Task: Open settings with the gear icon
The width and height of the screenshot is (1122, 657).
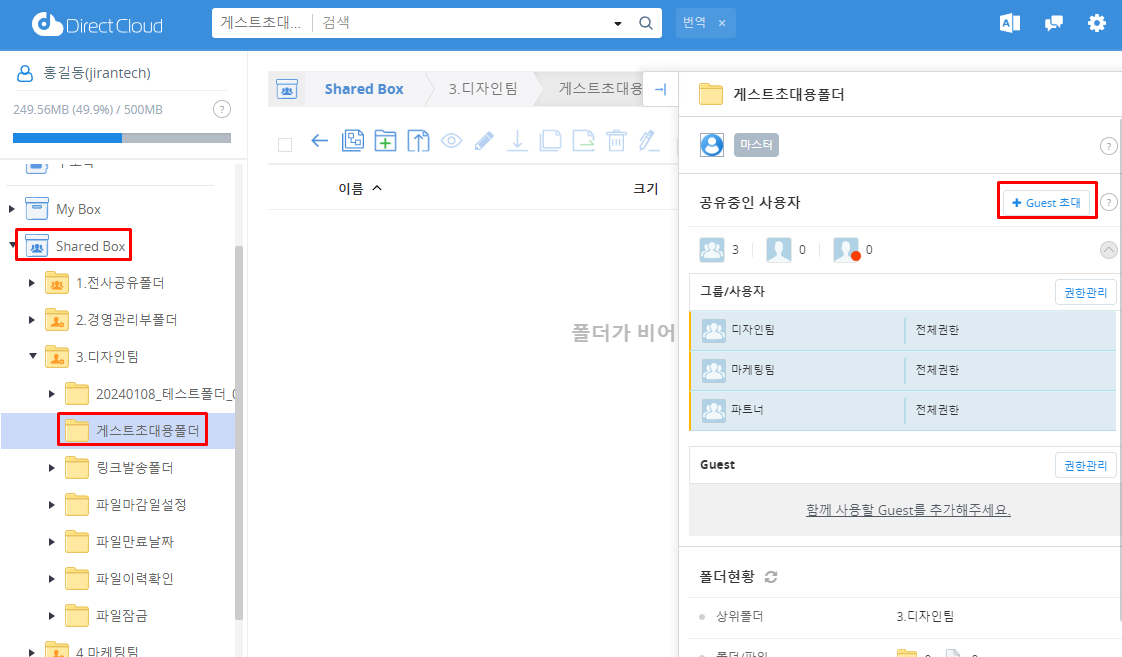Action: (x=1097, y=23)
